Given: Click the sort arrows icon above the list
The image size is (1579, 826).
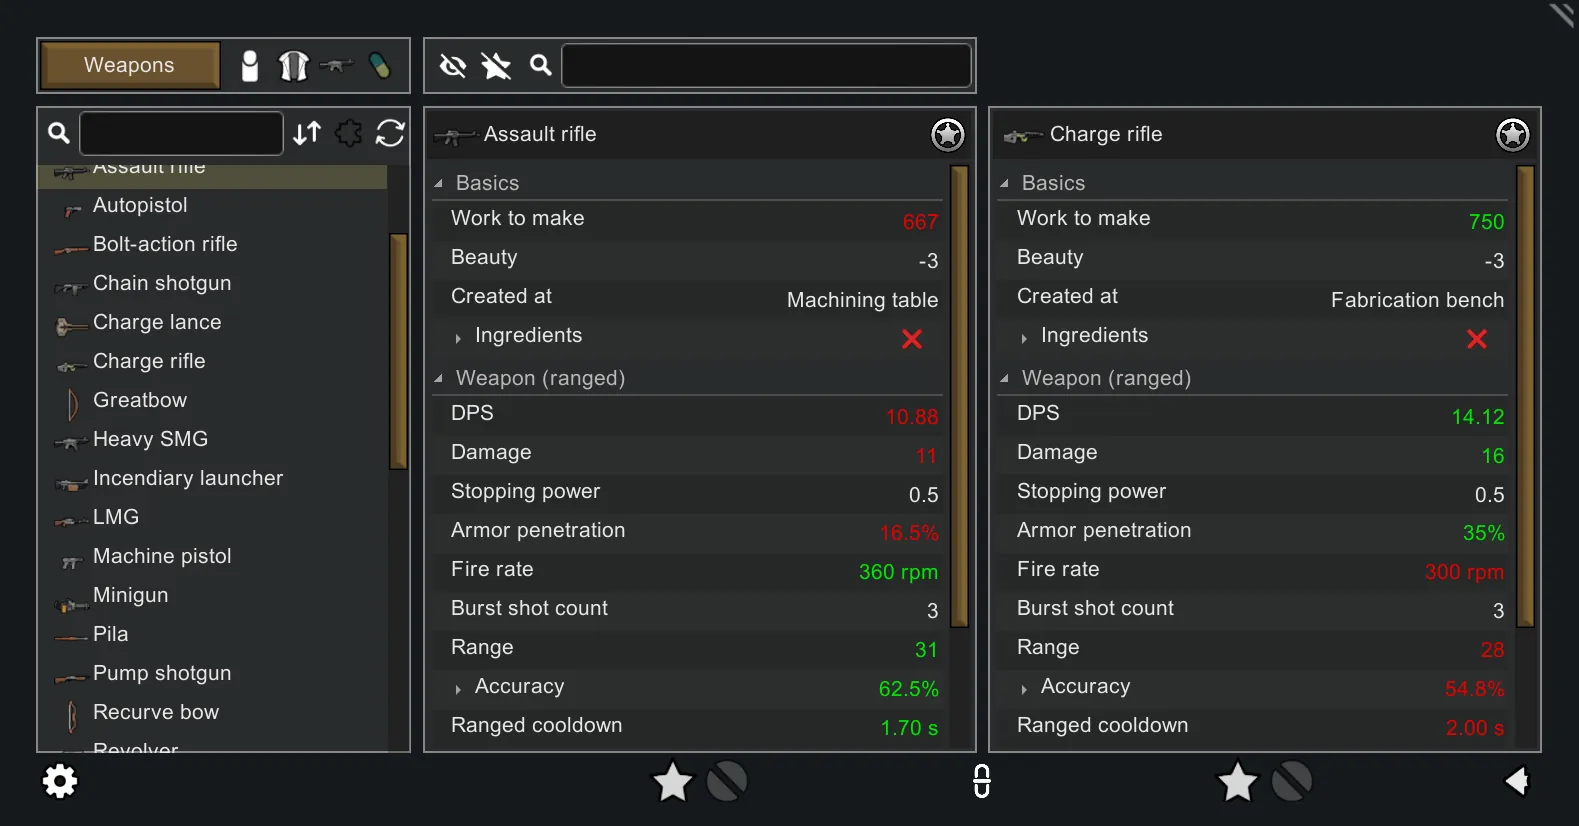Looking at the screenshot, I should pyautogui.click(x=307, y=133).
